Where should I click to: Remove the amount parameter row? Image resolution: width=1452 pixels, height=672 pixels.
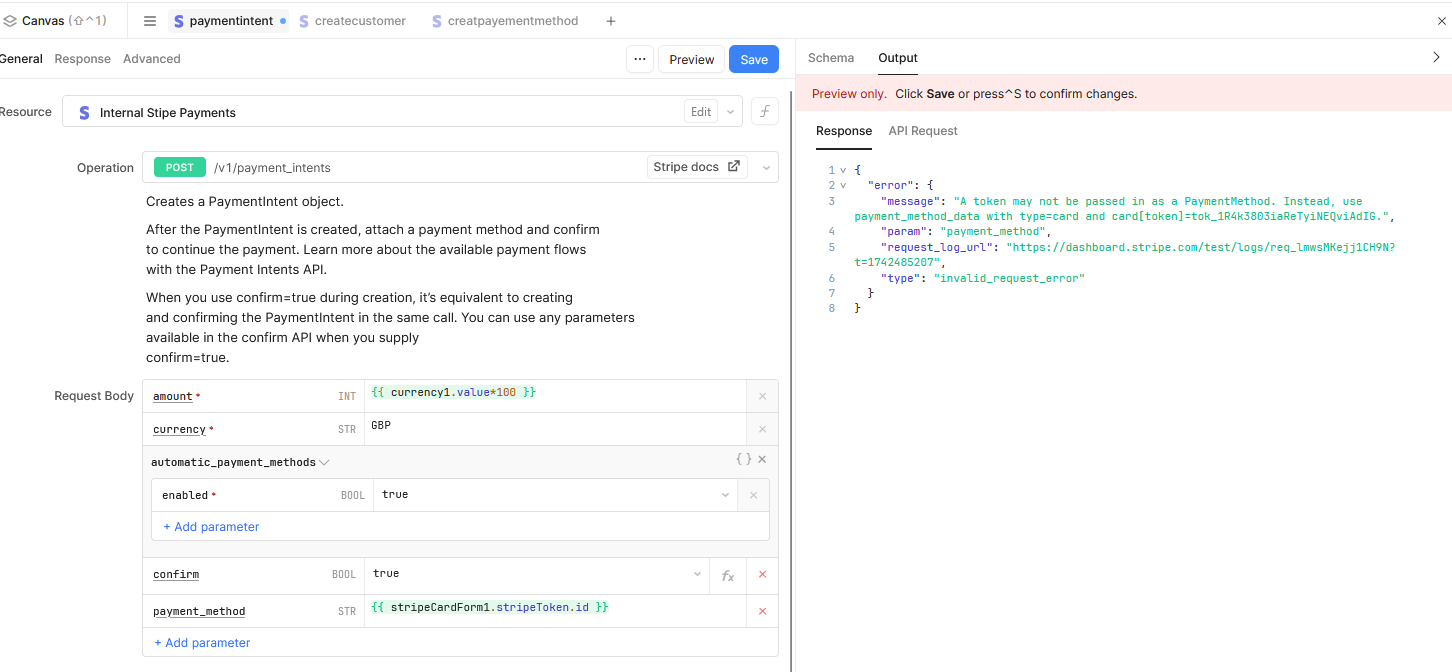pos(762,397)
